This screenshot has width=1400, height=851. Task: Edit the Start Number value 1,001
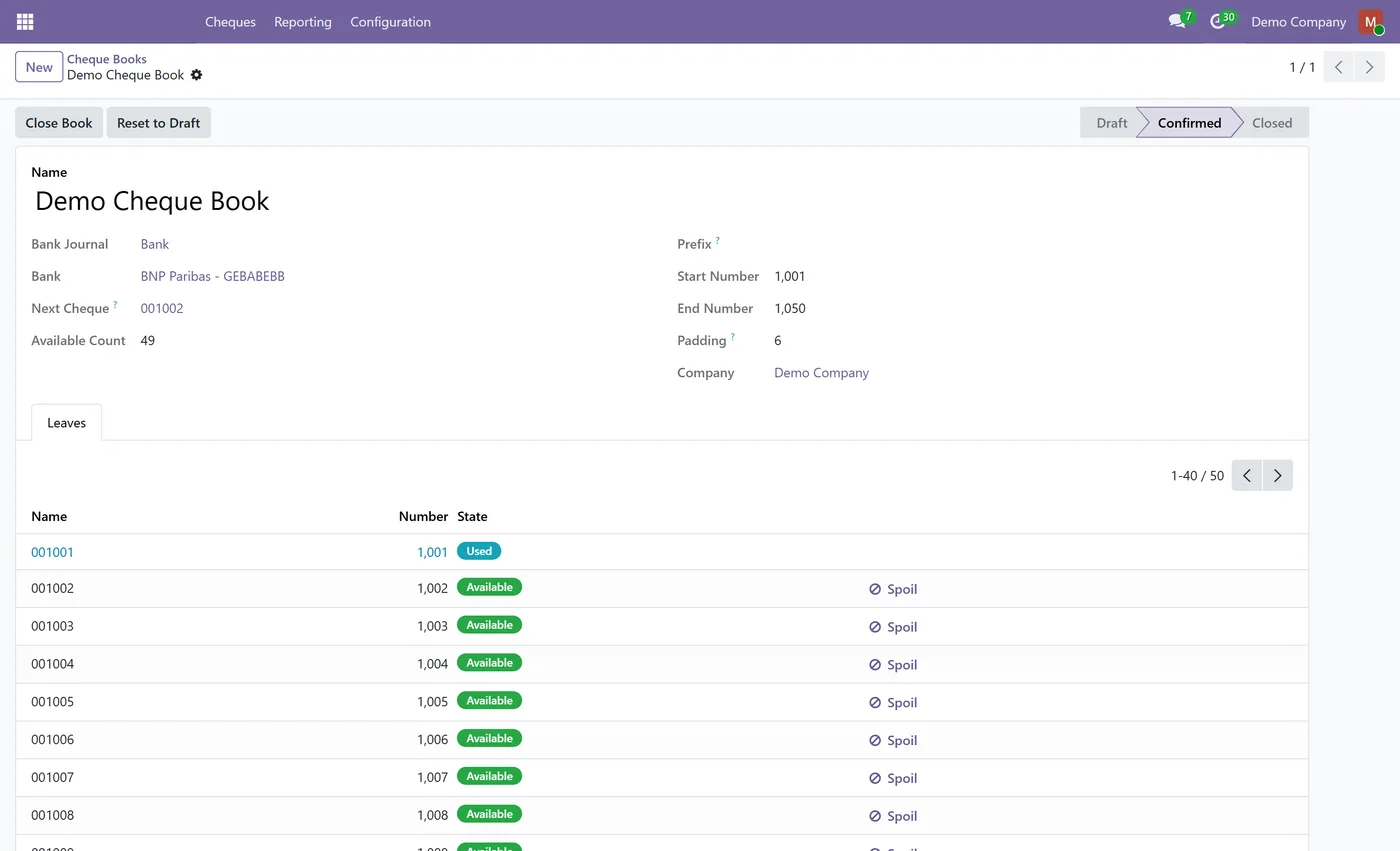pos(790,276)
